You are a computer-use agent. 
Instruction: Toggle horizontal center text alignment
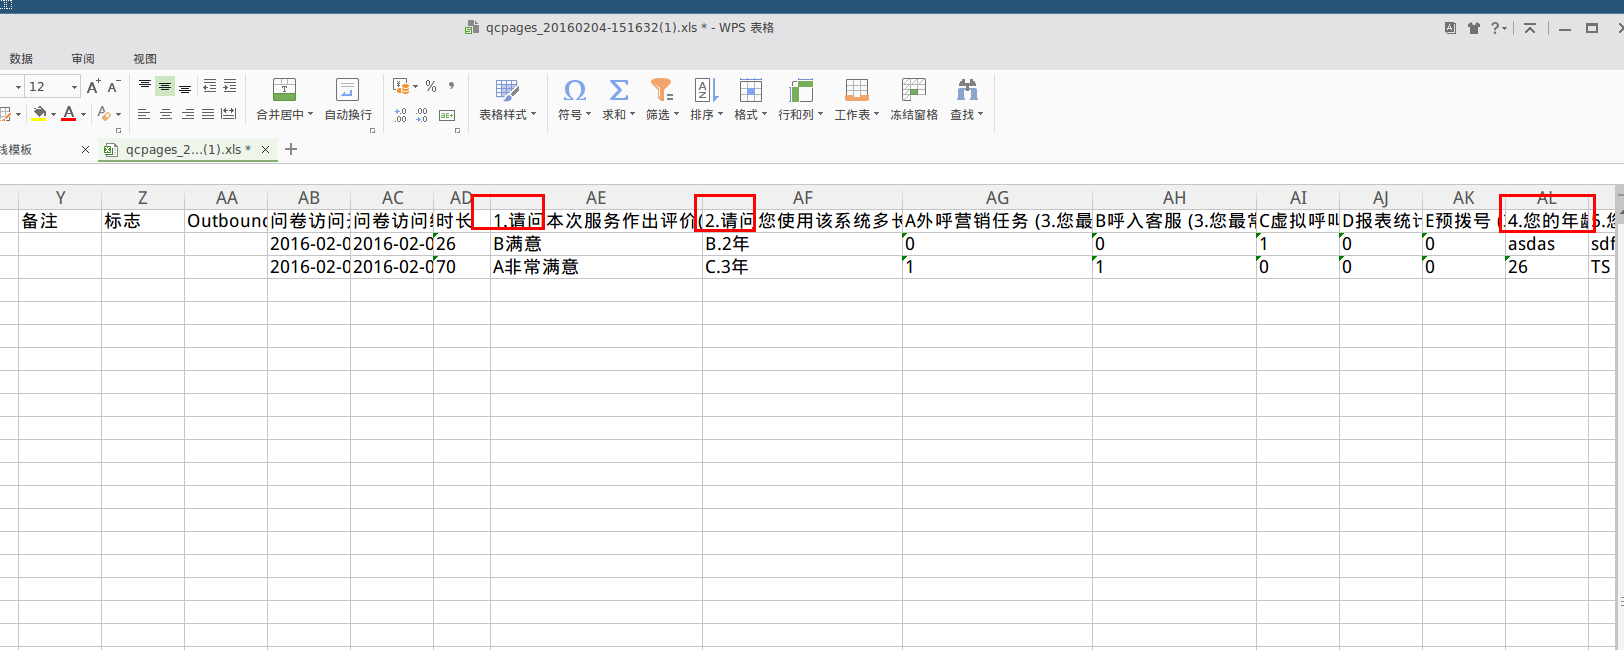[166, 115]
